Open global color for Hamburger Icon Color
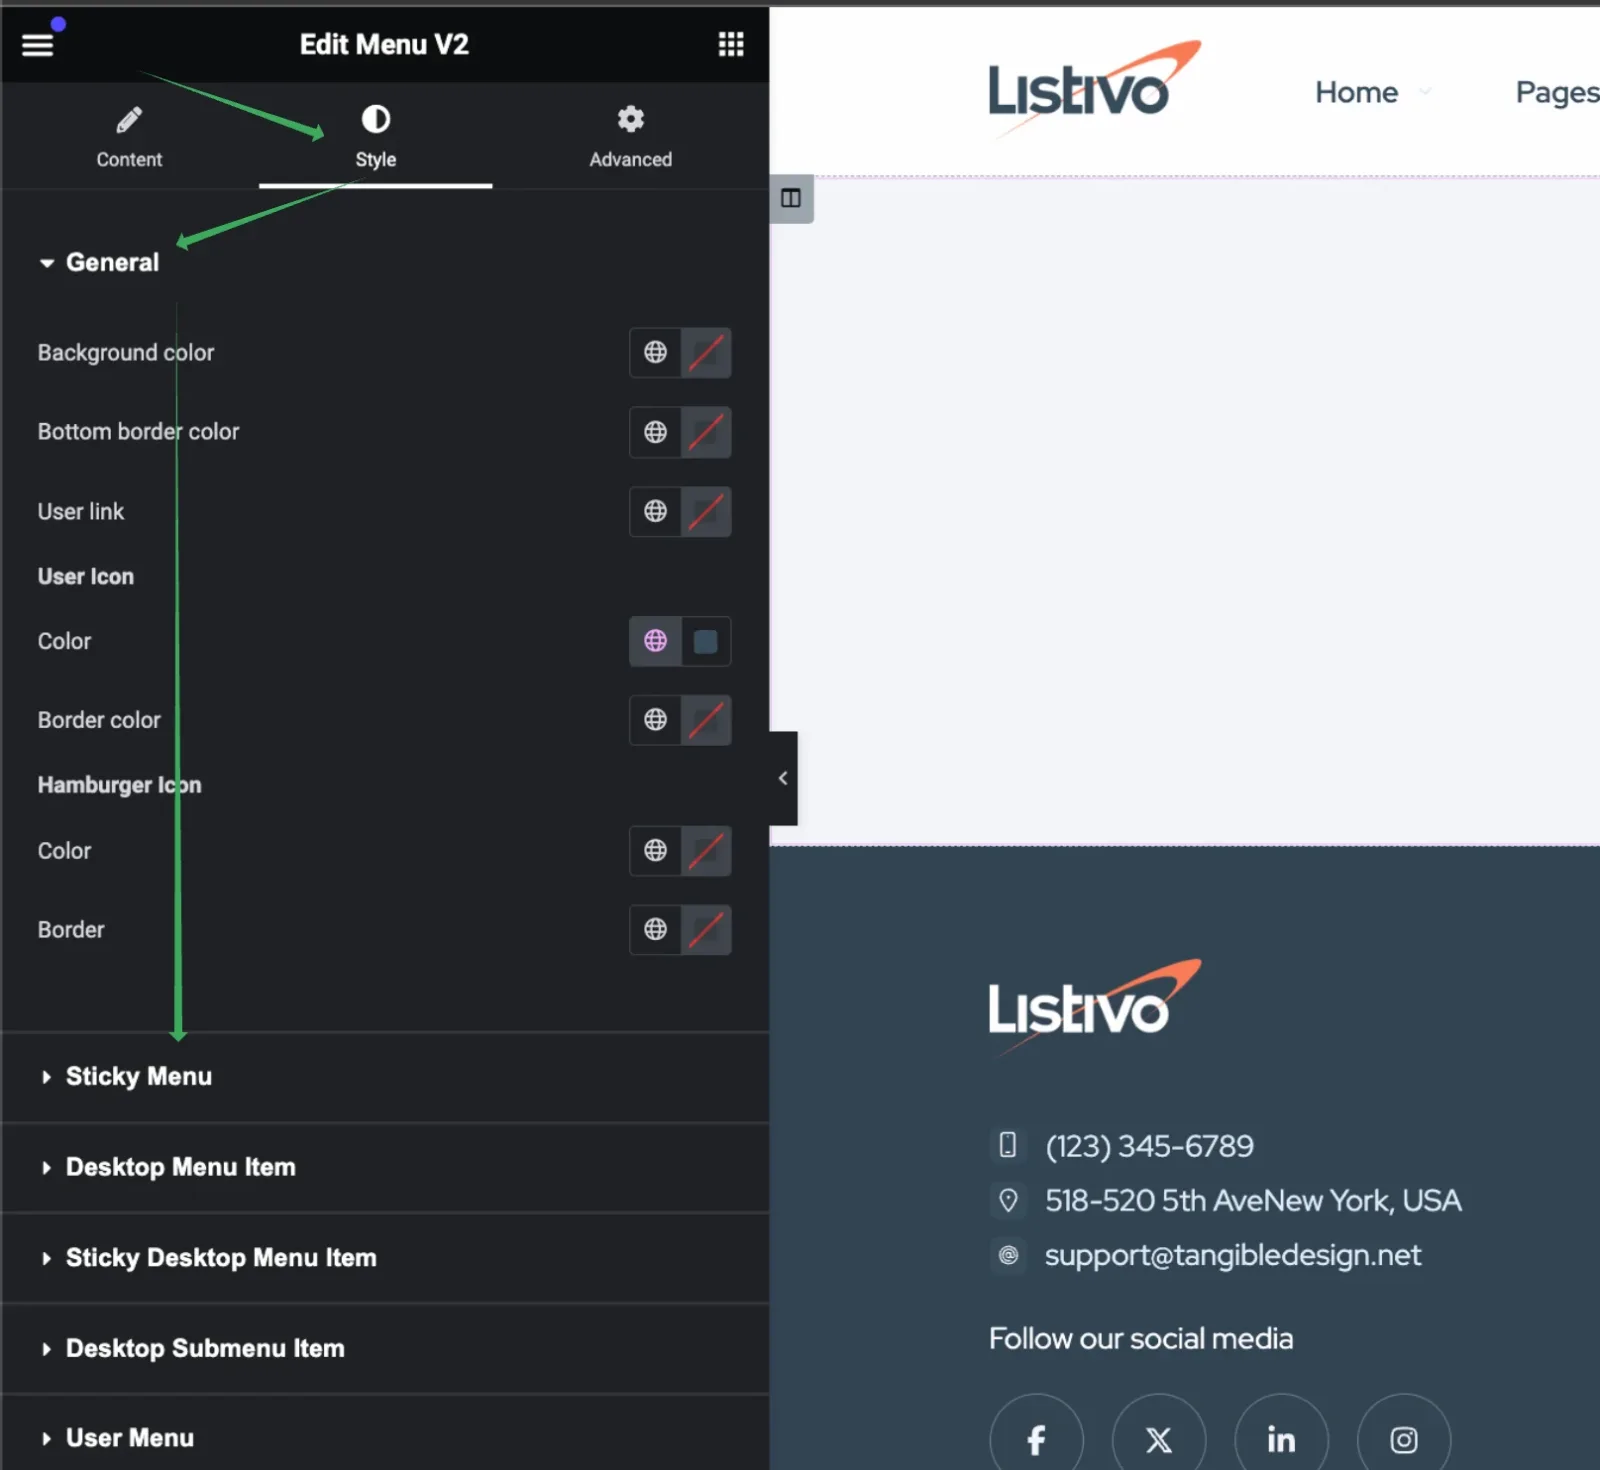Image resolution: width=1600 pixels, height=1470 pixels. 655,850
